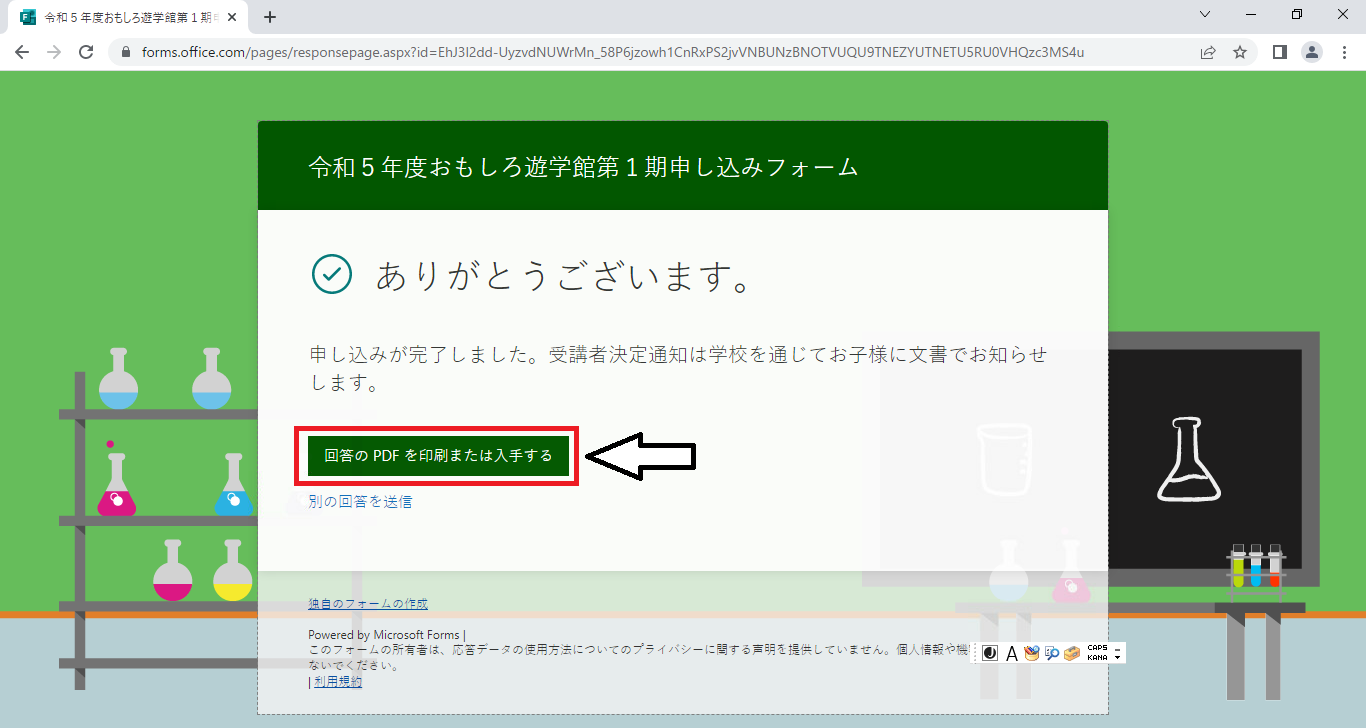Screen dimensions: 1366x728
Task: Open language bar options dropdown arrow
Action: pyautogui.click(x=1117, y=658)
